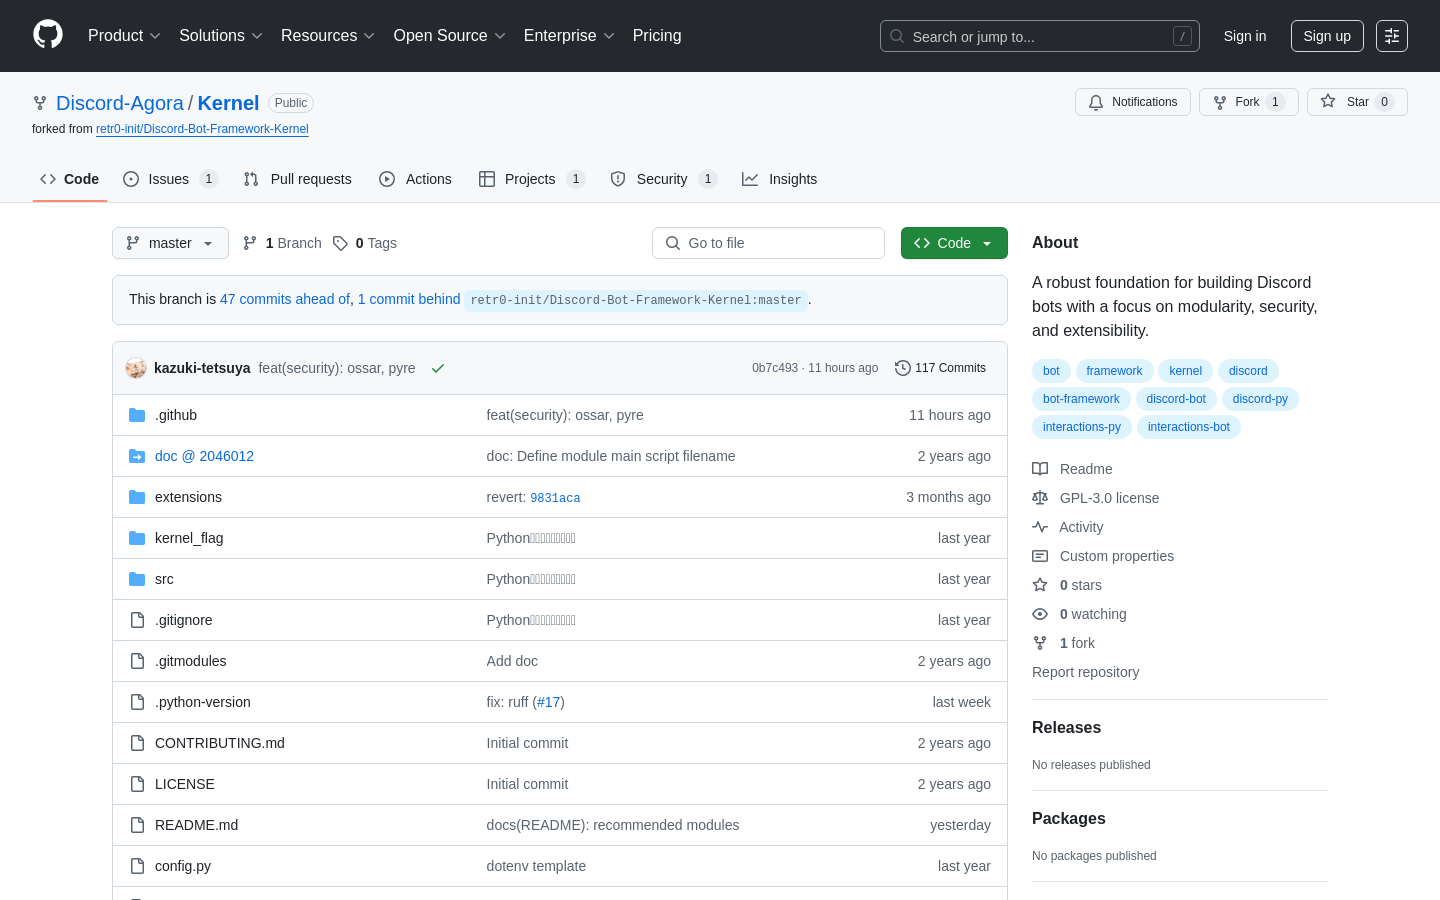Open the Product dropdown menu
1440x900 pixels.
click(124, 36)
